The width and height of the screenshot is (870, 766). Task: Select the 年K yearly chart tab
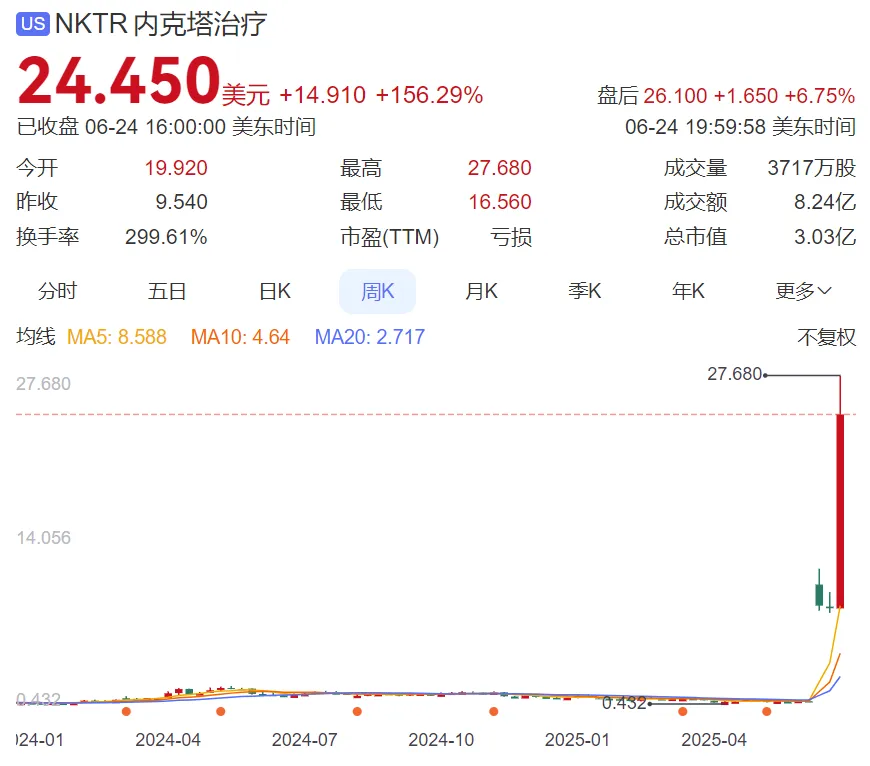[x=688, y=292]
